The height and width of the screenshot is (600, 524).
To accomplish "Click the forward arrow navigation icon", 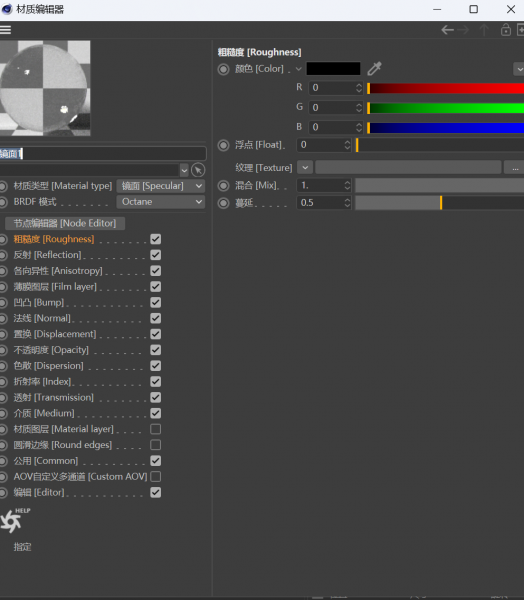I will click(x=464, y=30).
